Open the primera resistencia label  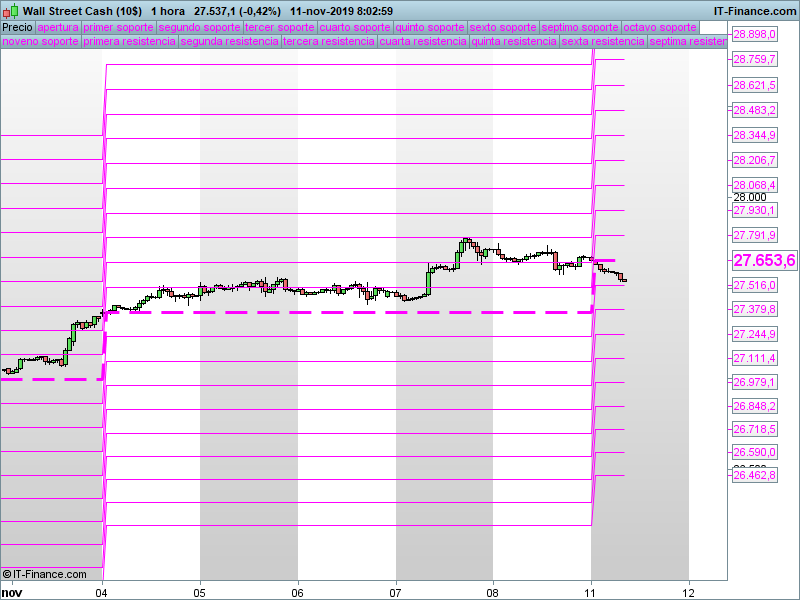[x=130, y=42]
